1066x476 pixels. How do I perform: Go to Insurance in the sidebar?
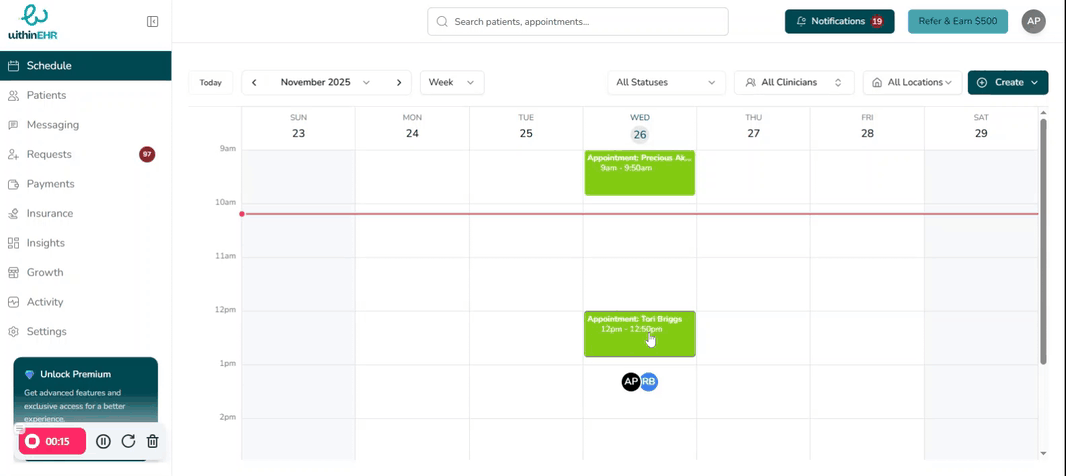[49, 213]
